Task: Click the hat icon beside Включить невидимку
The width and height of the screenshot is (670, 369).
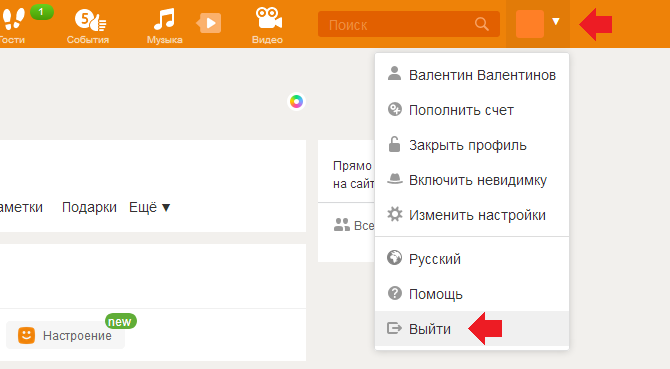Action: point(394,179)
